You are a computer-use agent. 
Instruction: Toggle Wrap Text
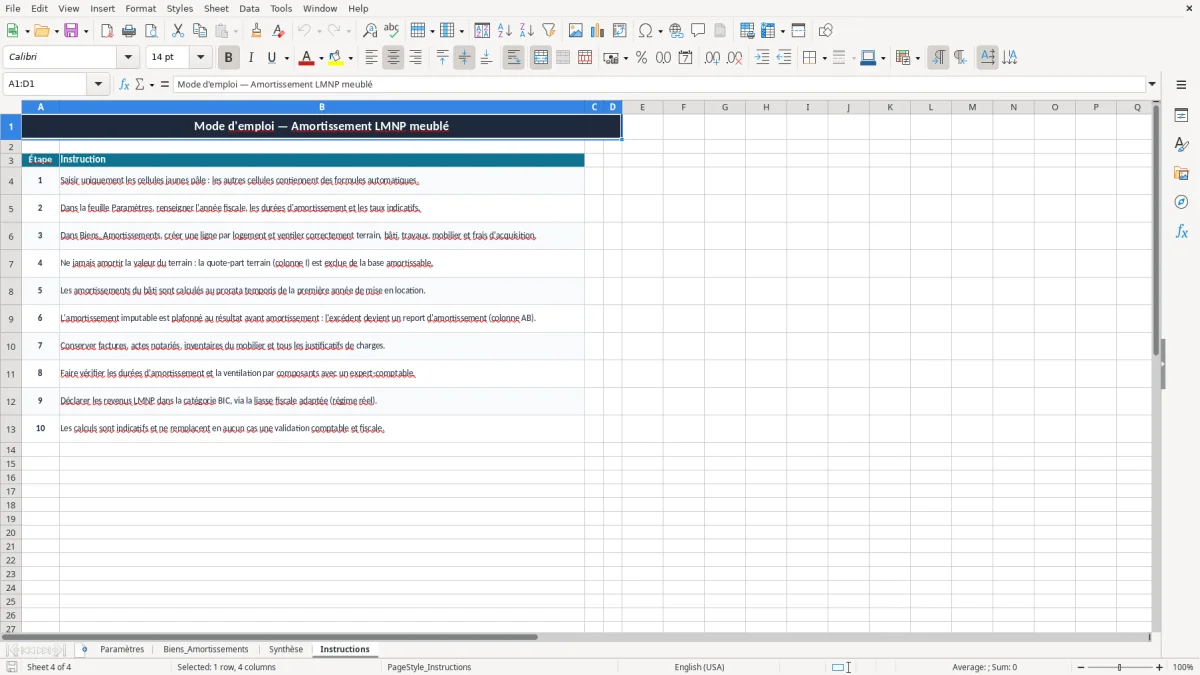513,58
